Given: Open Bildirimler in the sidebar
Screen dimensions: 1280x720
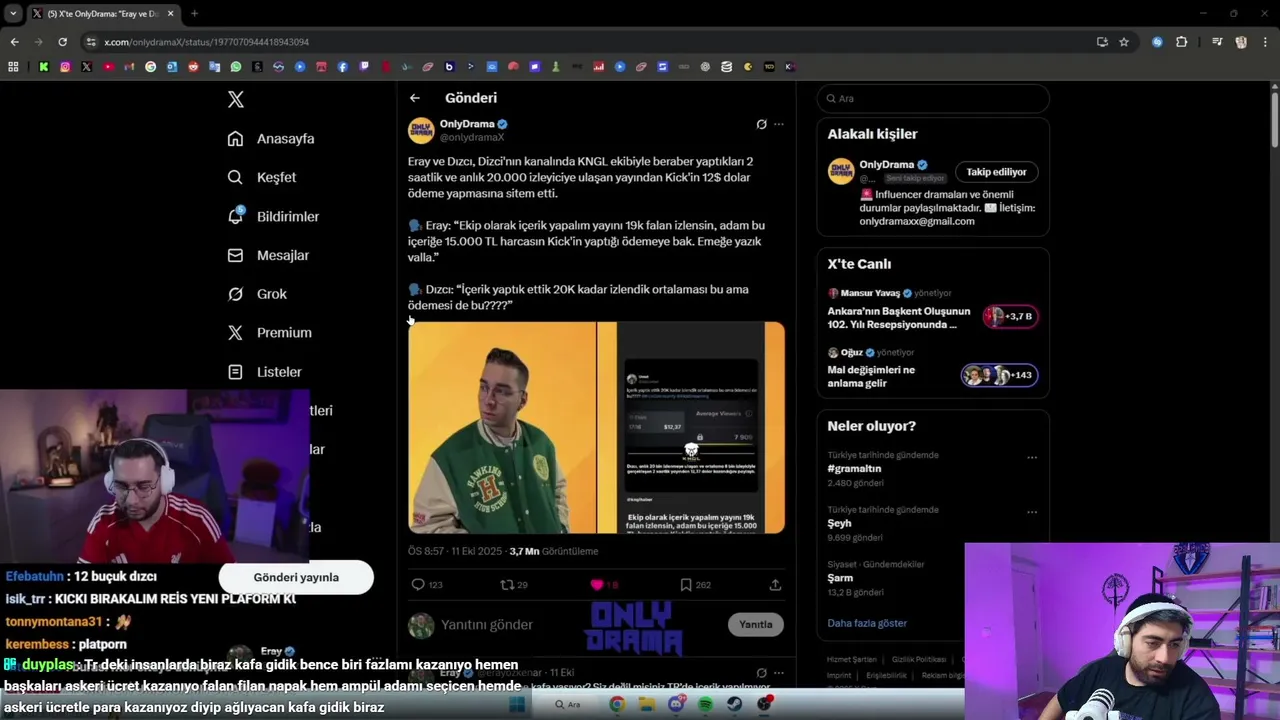Looking at the screenshot, I should click(273, 216).
